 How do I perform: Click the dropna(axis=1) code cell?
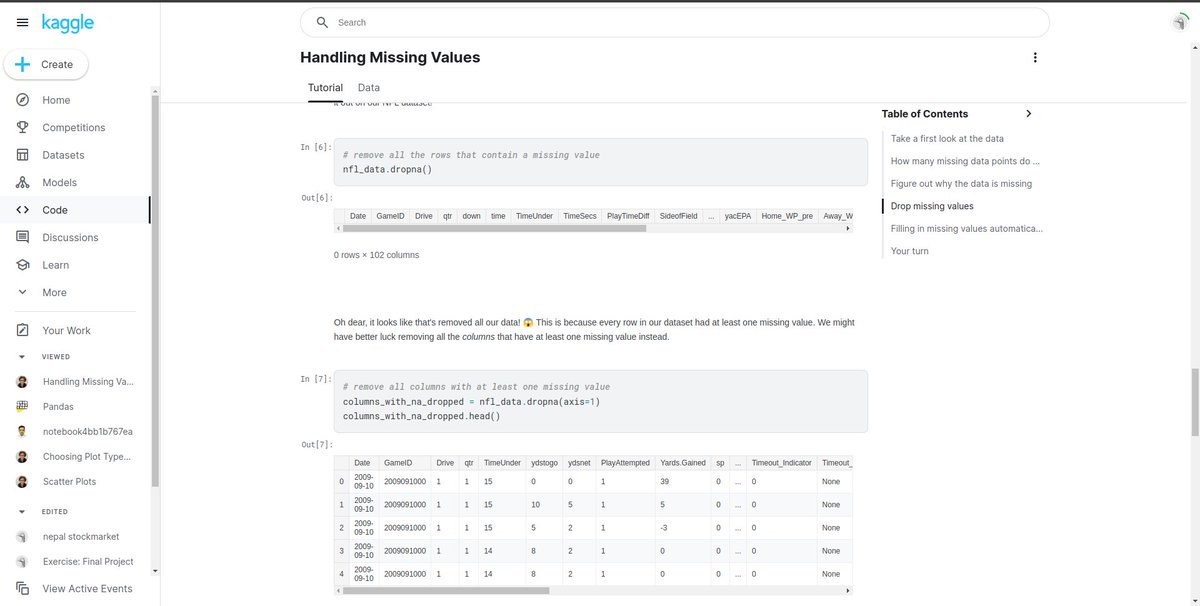coord(600,401)
